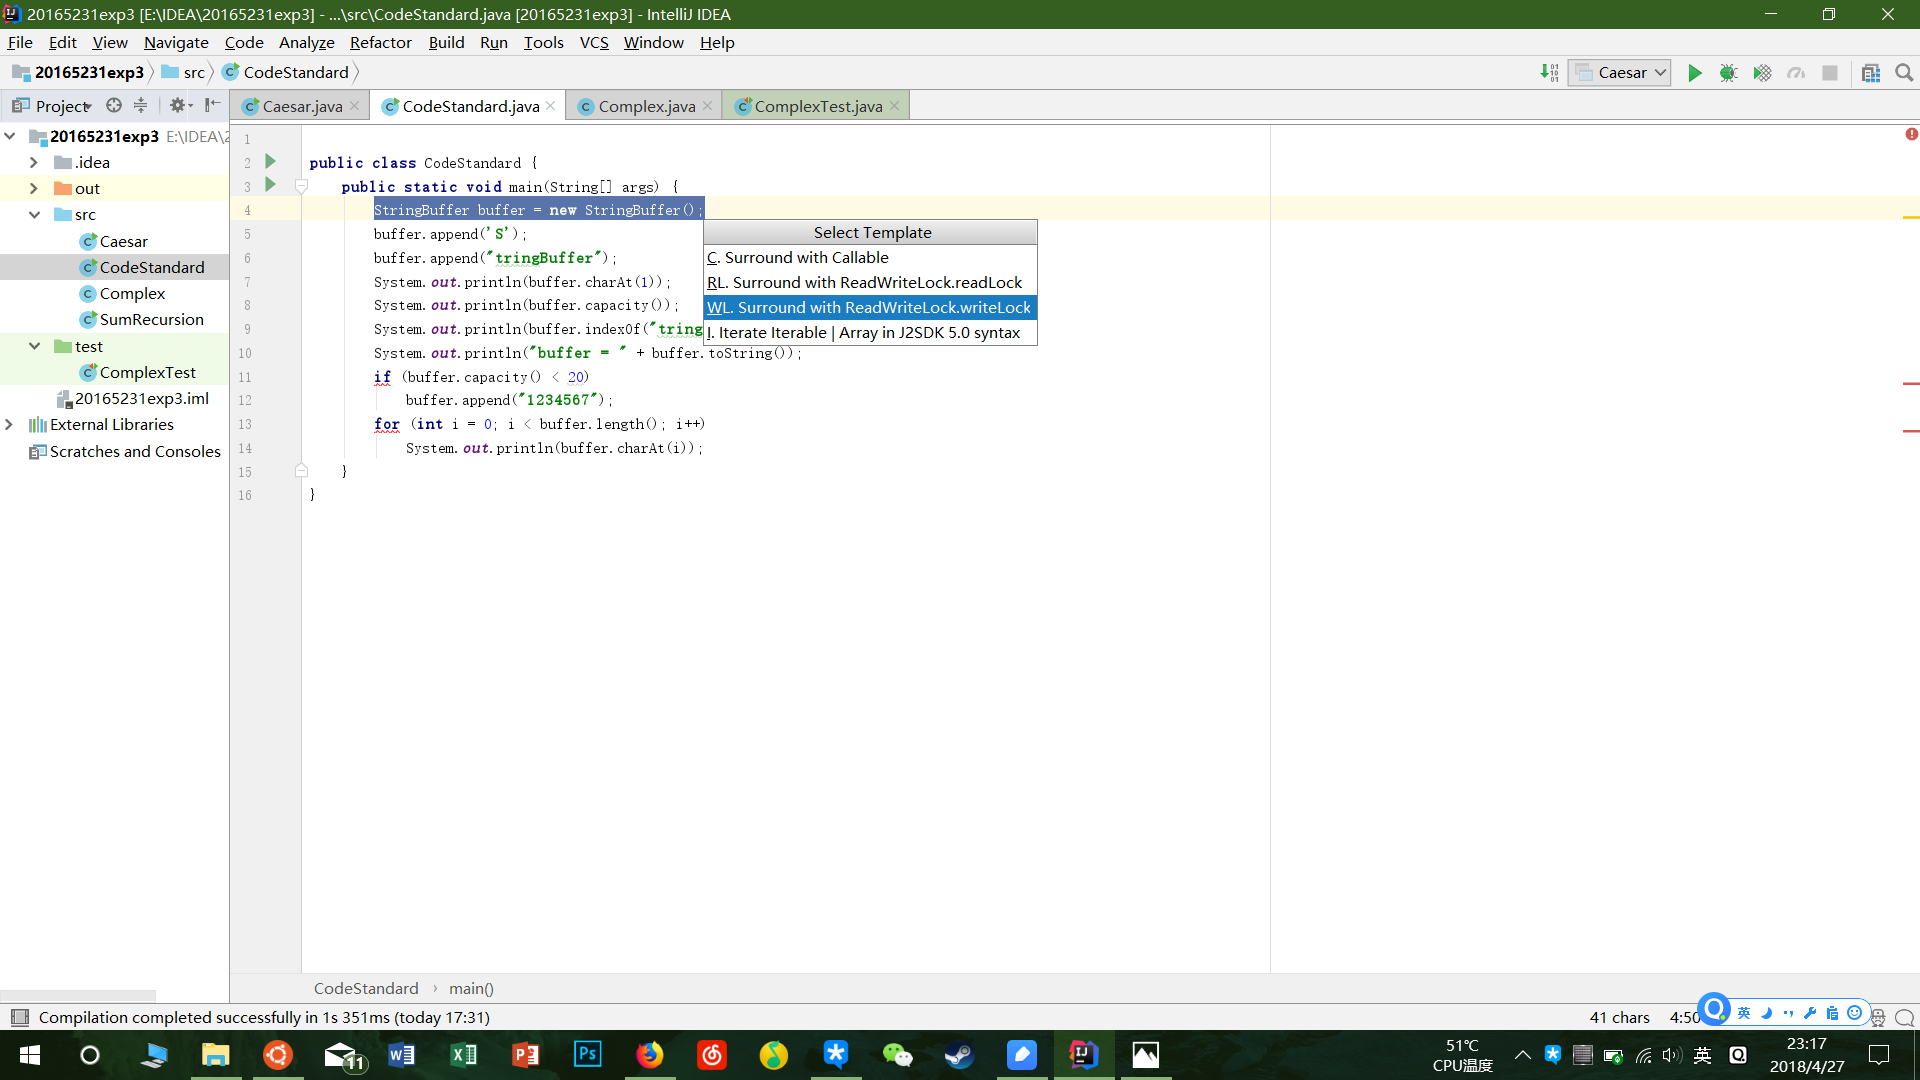Open Photoshop from the taskbar
Viewport: 1920px width, 1080px height.
pyautogui.click(x=588, y=1055)
